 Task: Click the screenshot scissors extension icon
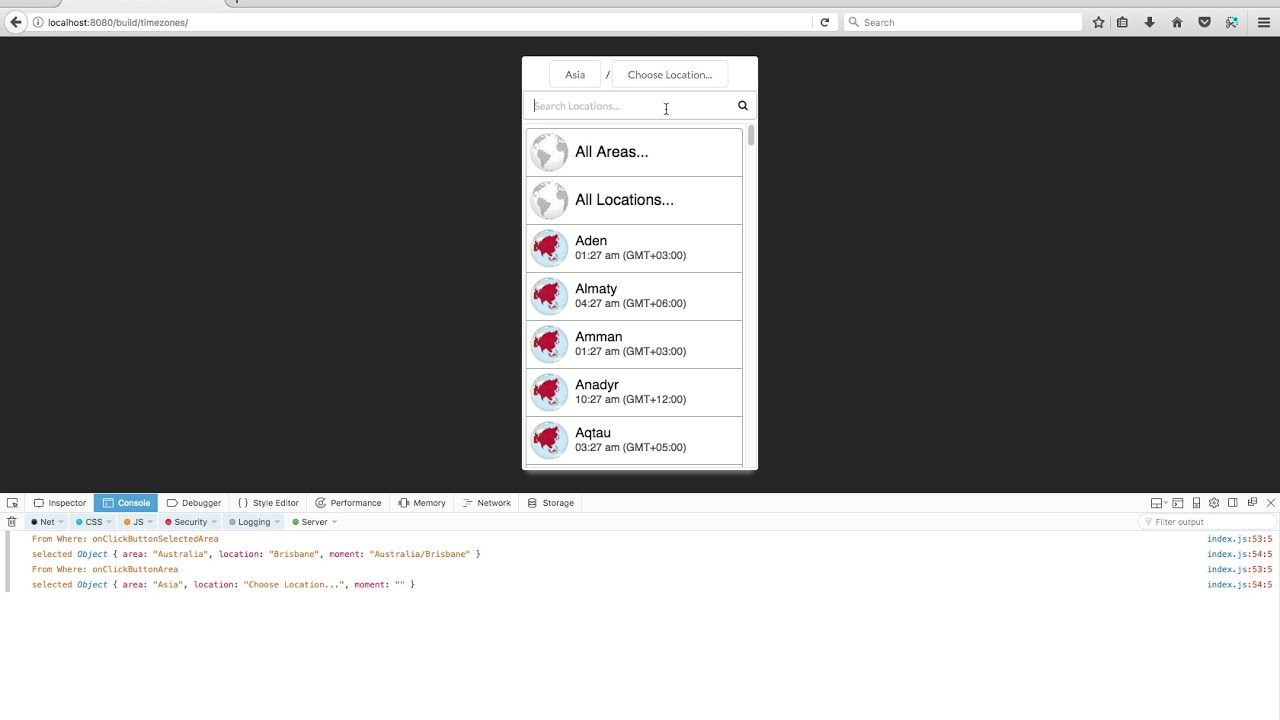[1232, 22]
